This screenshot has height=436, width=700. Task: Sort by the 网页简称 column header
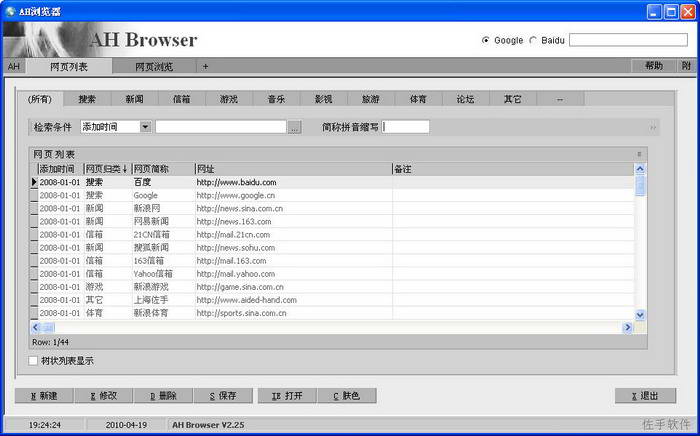tap(164, 169)
